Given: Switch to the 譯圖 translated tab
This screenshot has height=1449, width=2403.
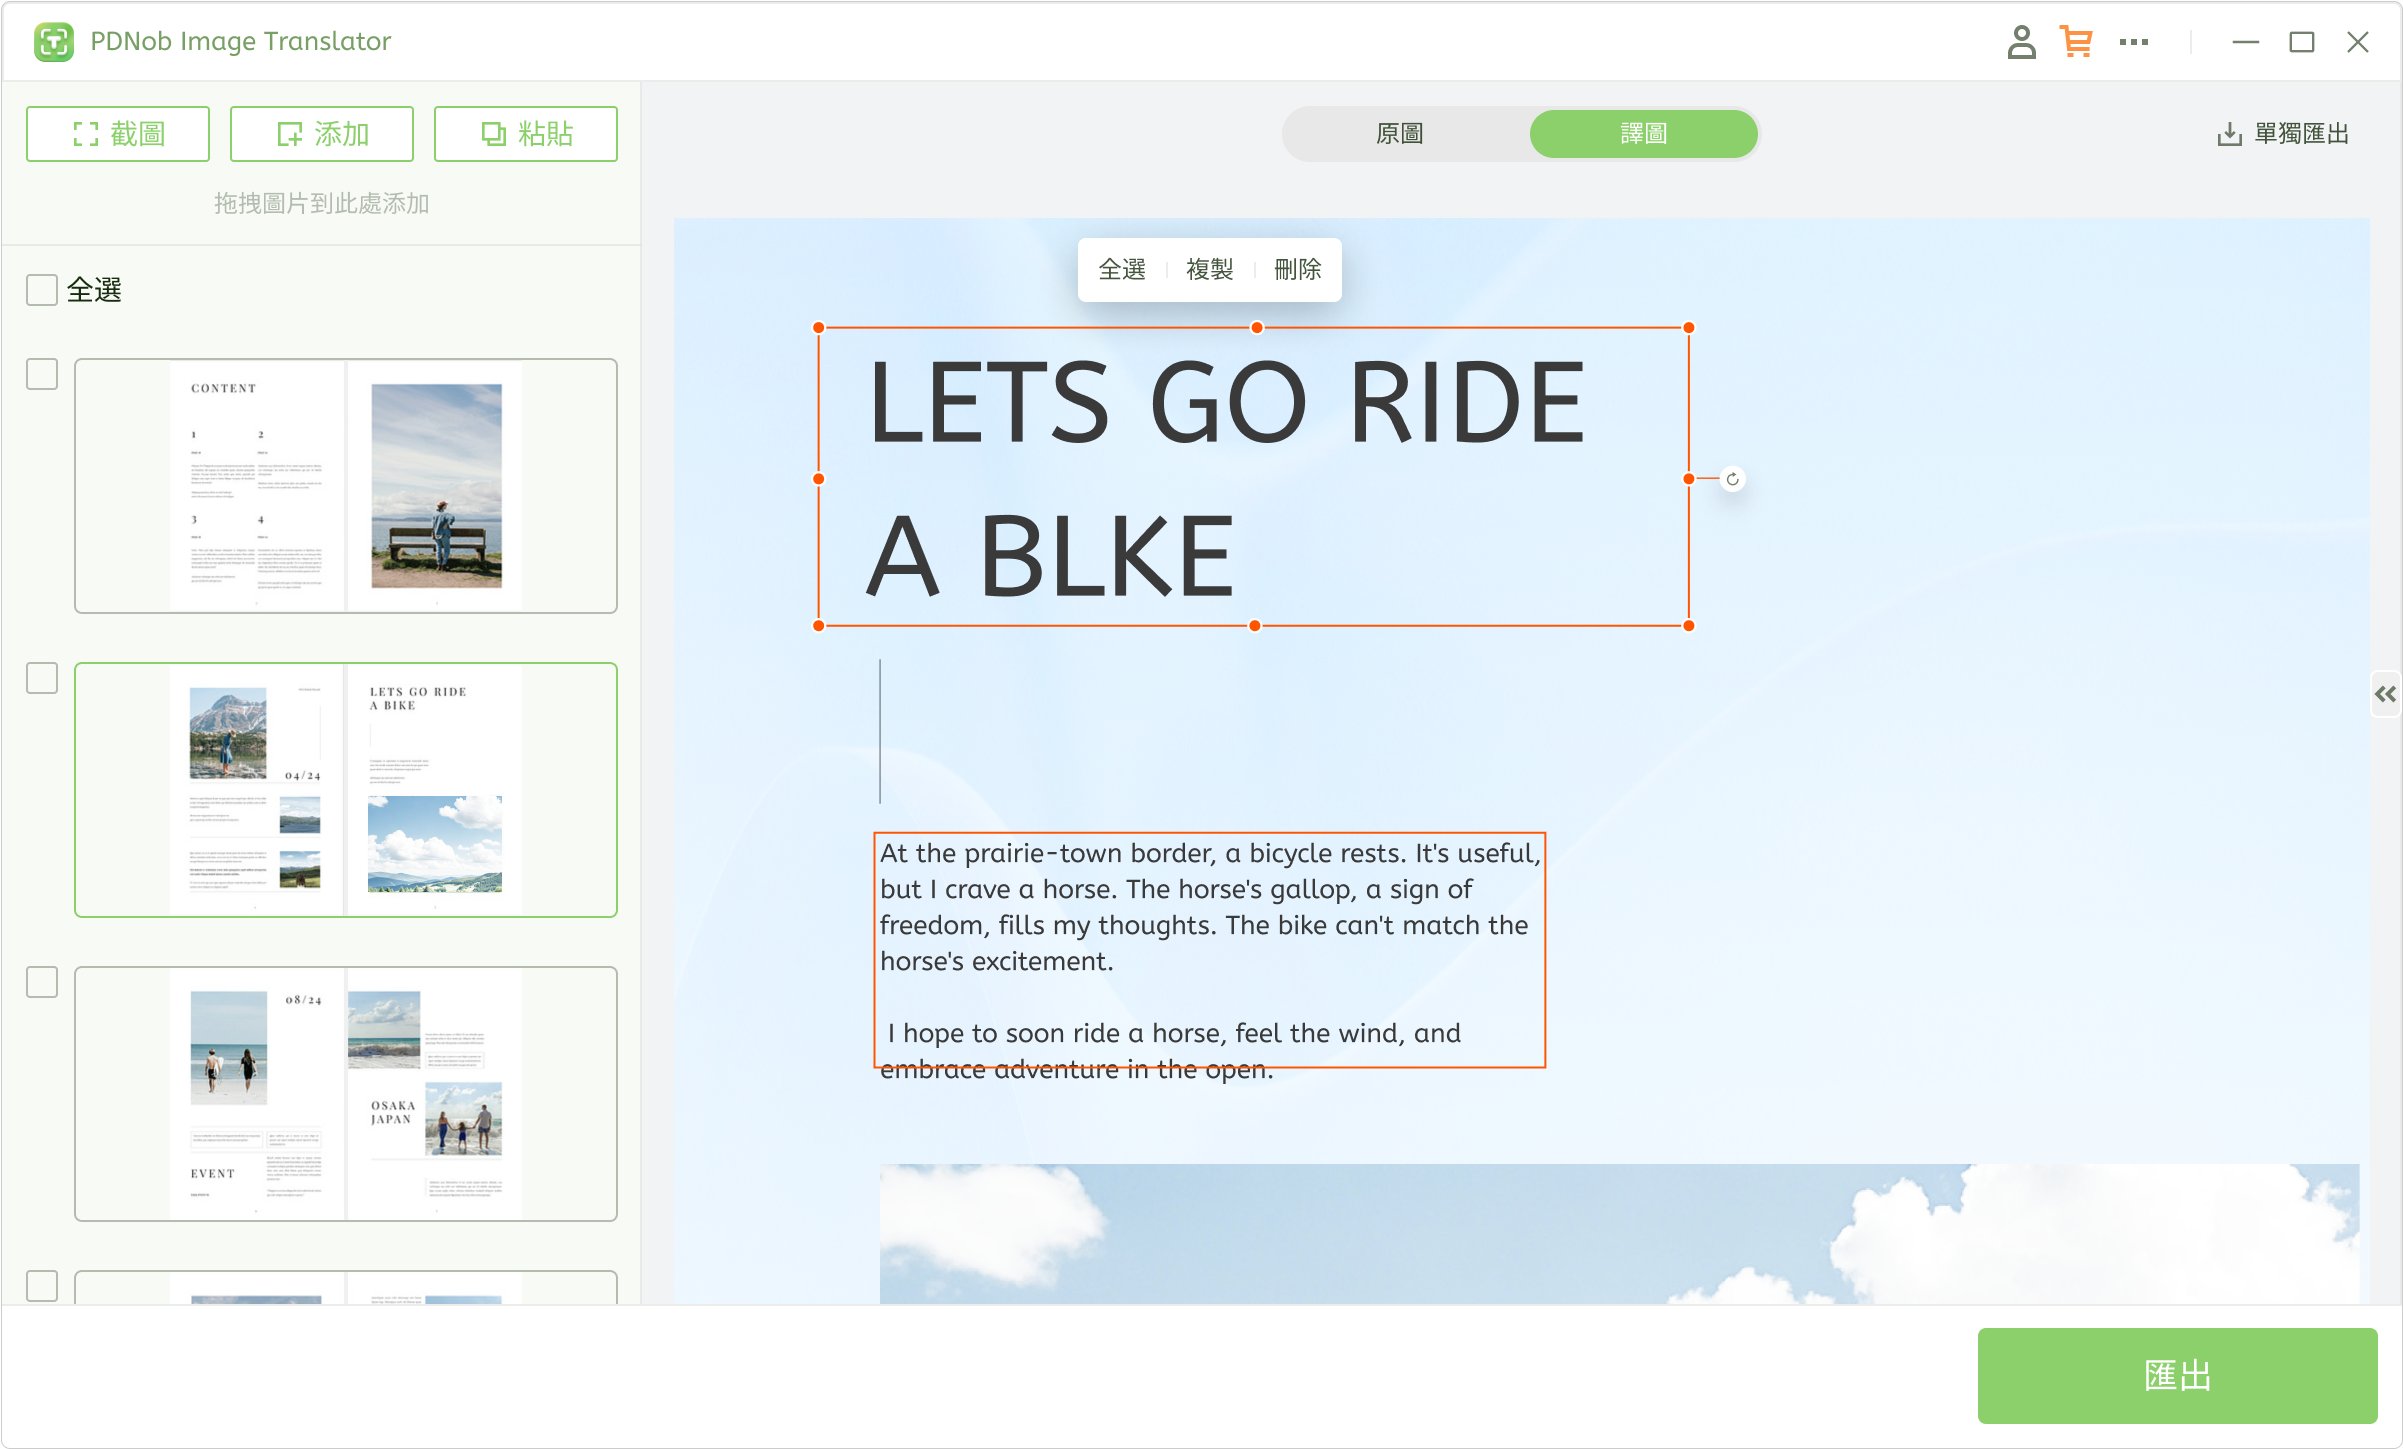Looking at the screenshot, I should tap(1643, 134).
